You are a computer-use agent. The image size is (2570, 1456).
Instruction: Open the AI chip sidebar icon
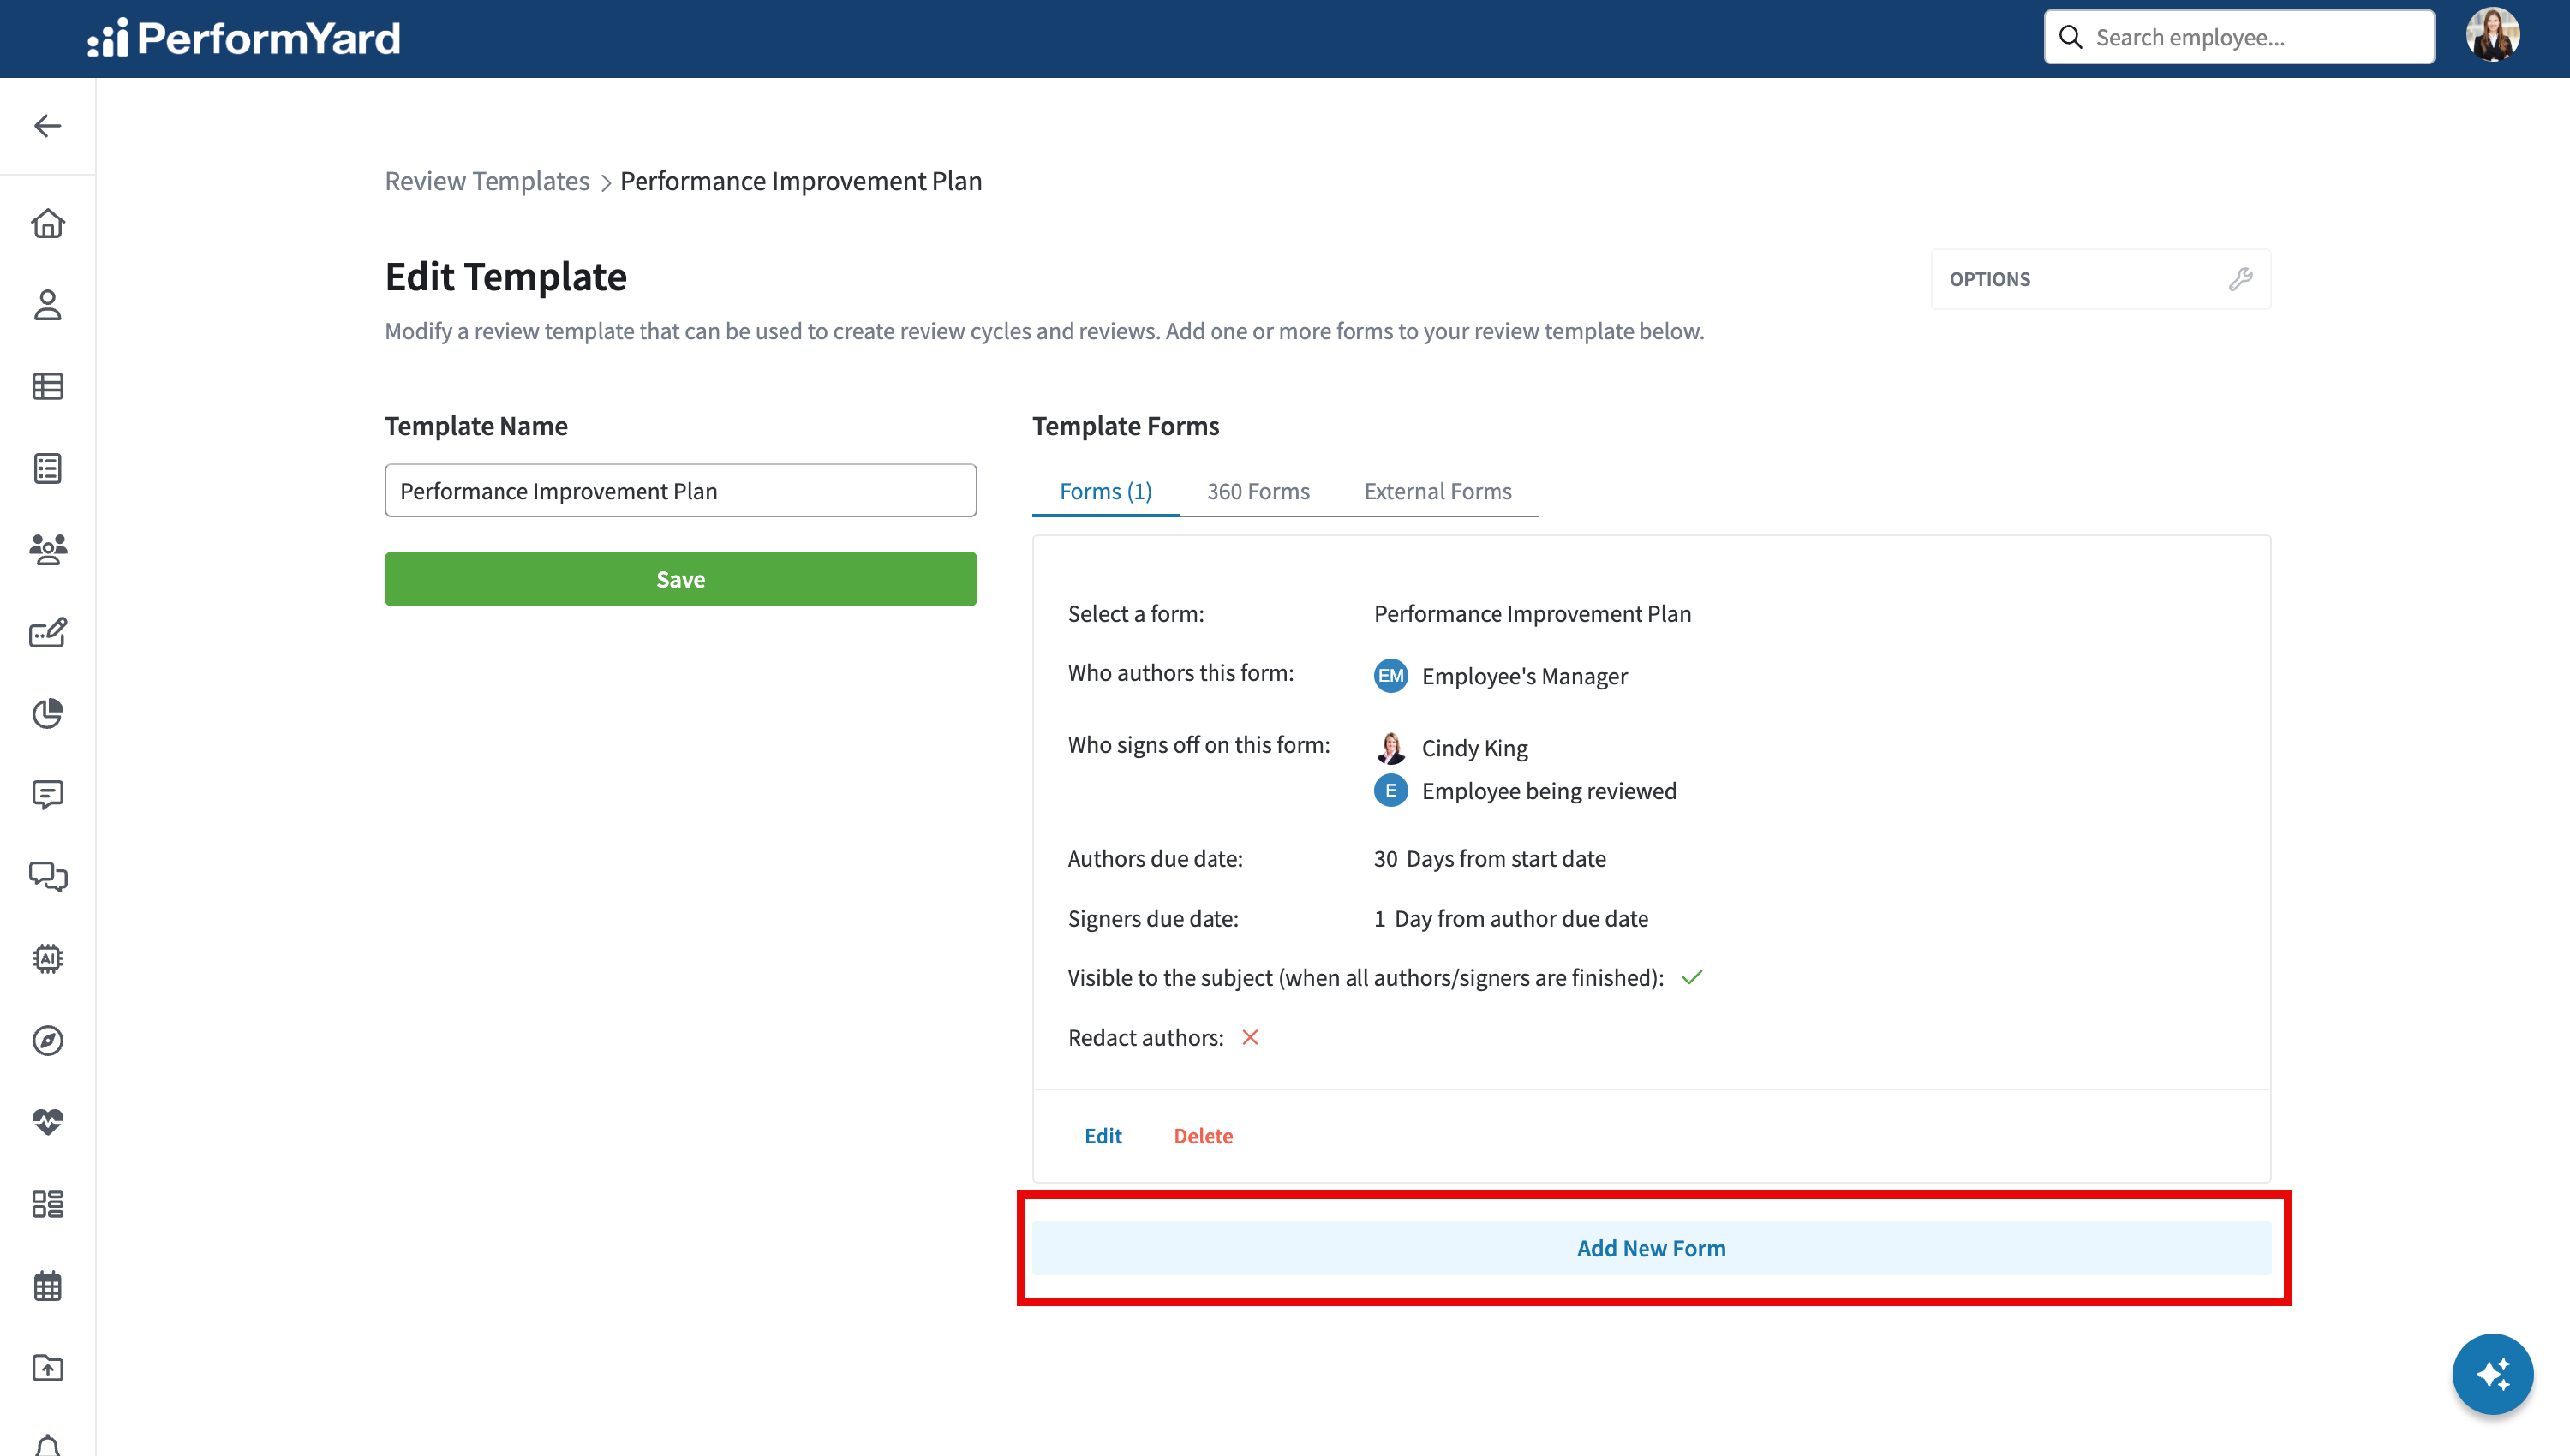tap(47, 959)
